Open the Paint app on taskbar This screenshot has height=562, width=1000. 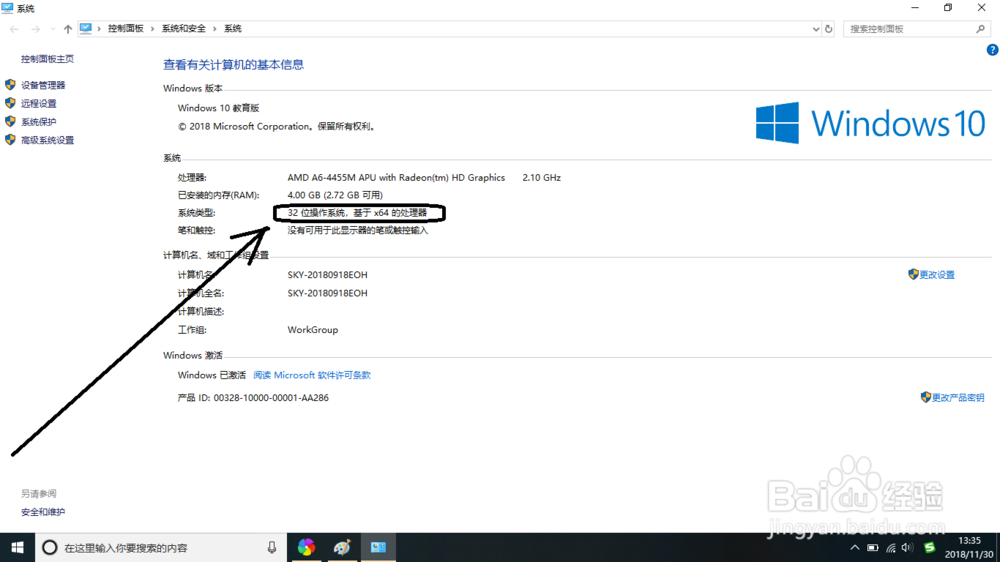(342, 547)
